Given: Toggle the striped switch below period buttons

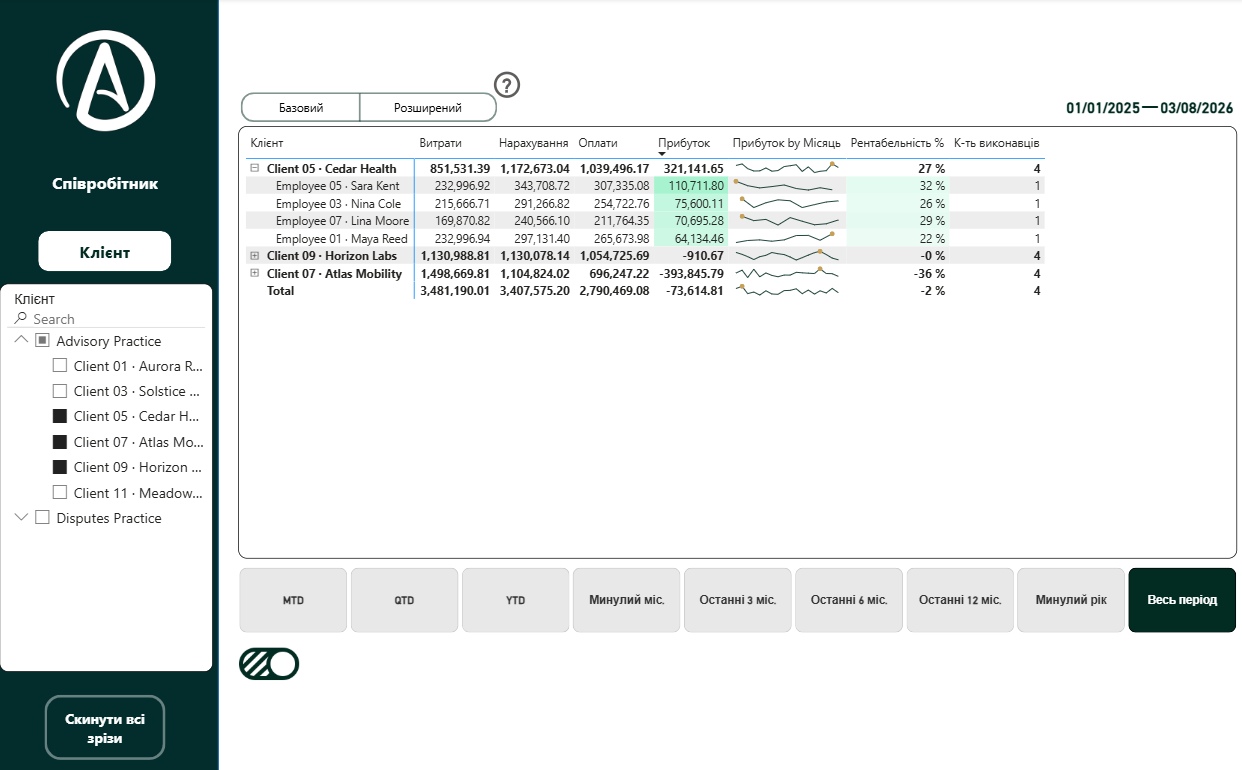Looking at the screenshot, I should click(x=269, y=664).
